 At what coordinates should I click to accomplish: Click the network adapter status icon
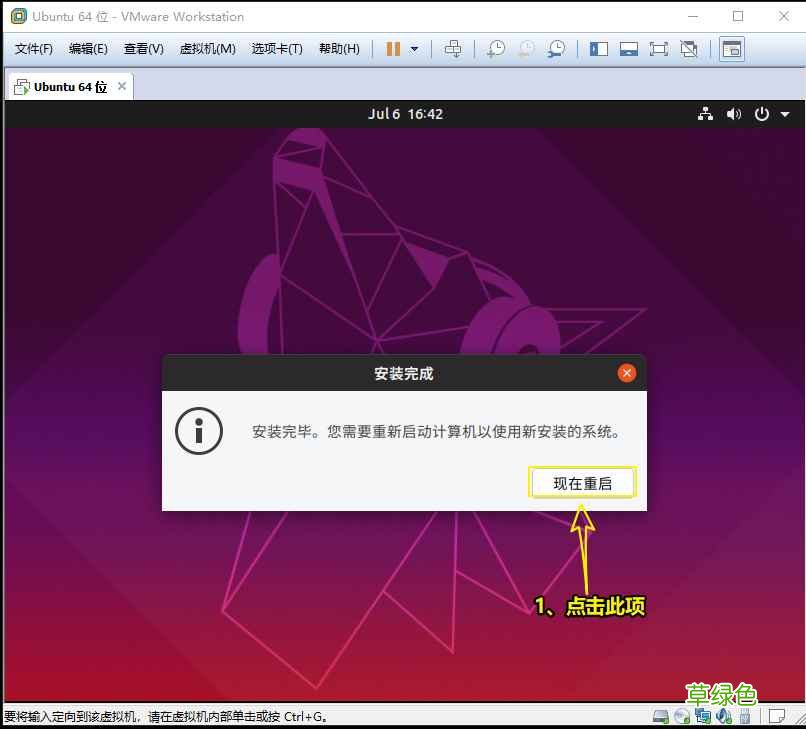click(703, 716)
